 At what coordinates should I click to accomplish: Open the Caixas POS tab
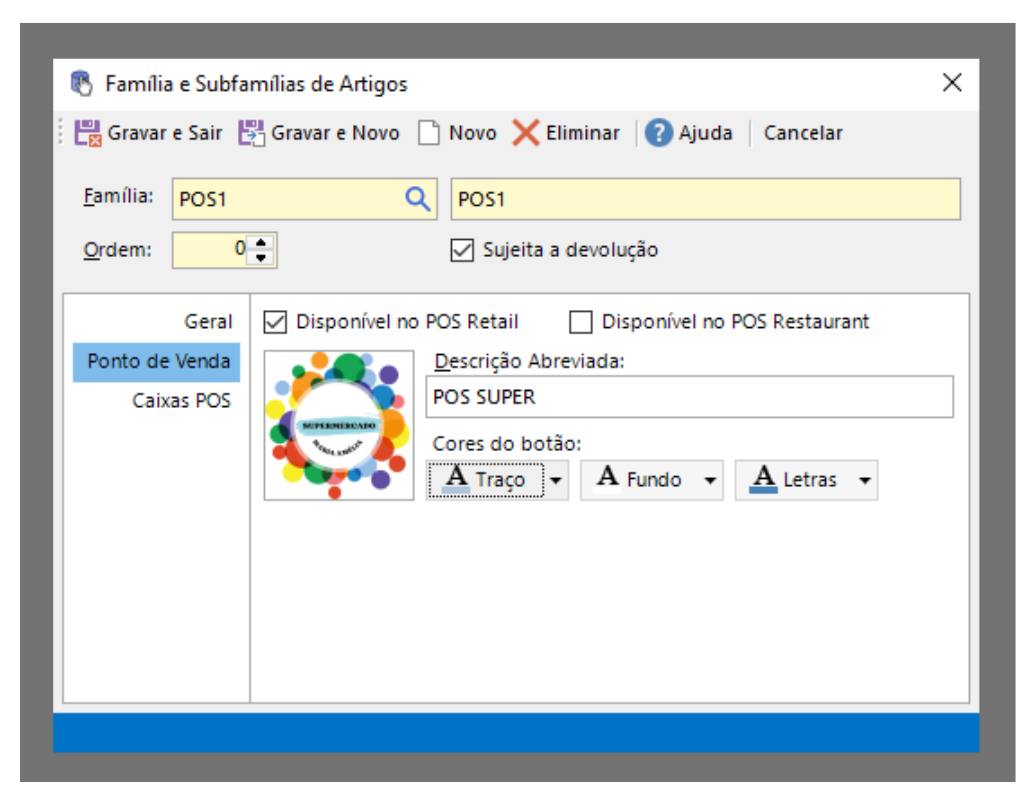pyautogui.click(x=181, y=401)
